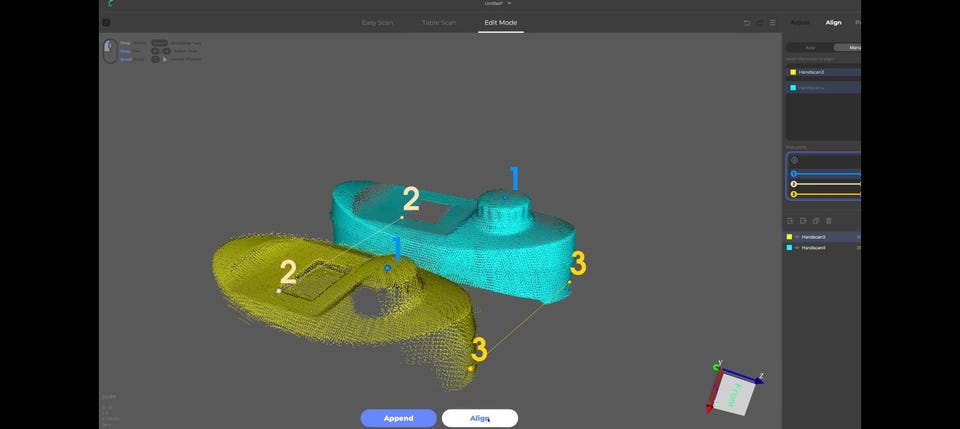Click point 3 marker on yellow model

pyautogui.click(x=470, y=368)
